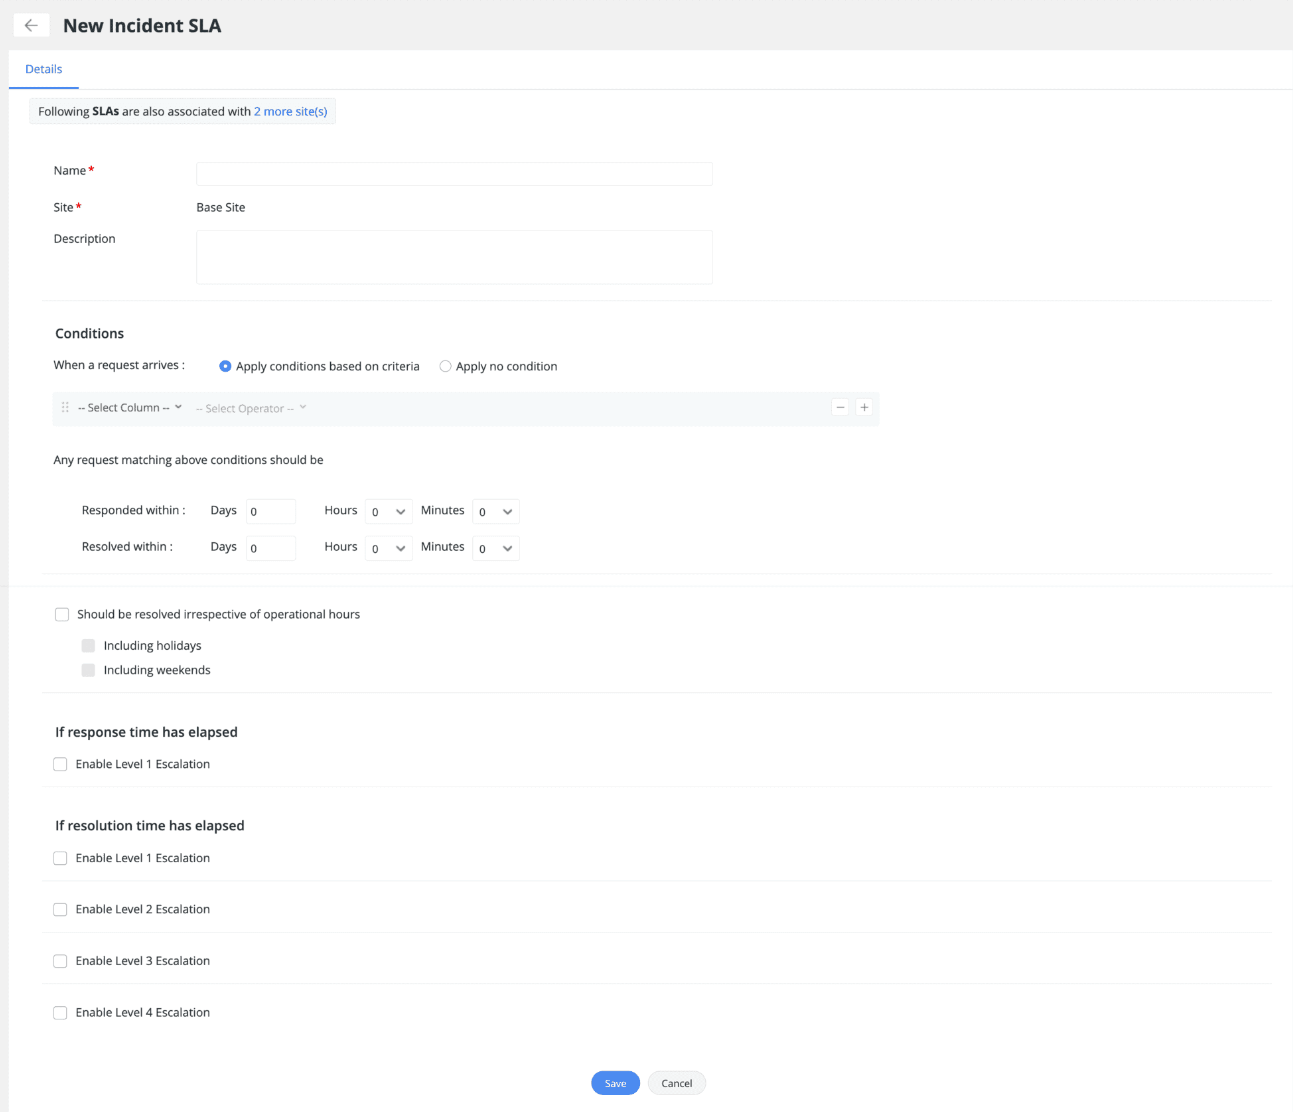The image size is (1293, 1112).
Task: Click the remove condition minus icon
Action: coord(840,407)
